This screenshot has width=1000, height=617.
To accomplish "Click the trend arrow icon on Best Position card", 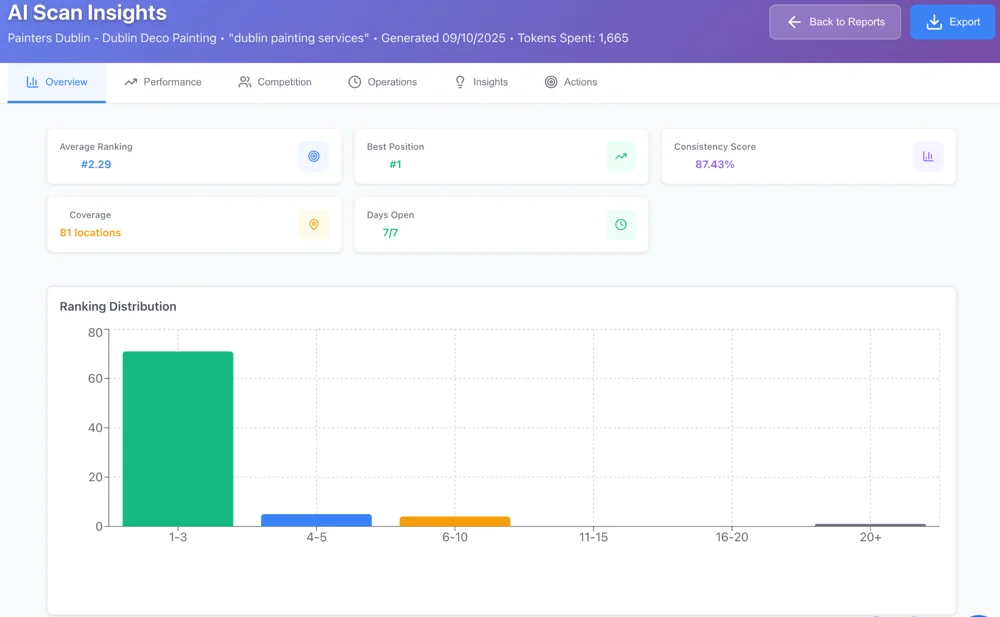I will pyautogui.click(x=621, y=156).
